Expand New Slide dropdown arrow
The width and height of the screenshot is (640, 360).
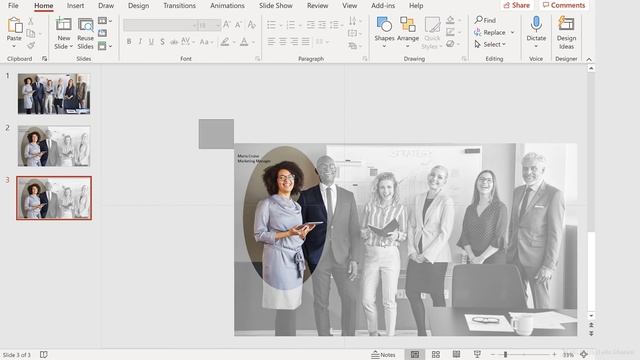pyautogui.click(x=71, y=47)
